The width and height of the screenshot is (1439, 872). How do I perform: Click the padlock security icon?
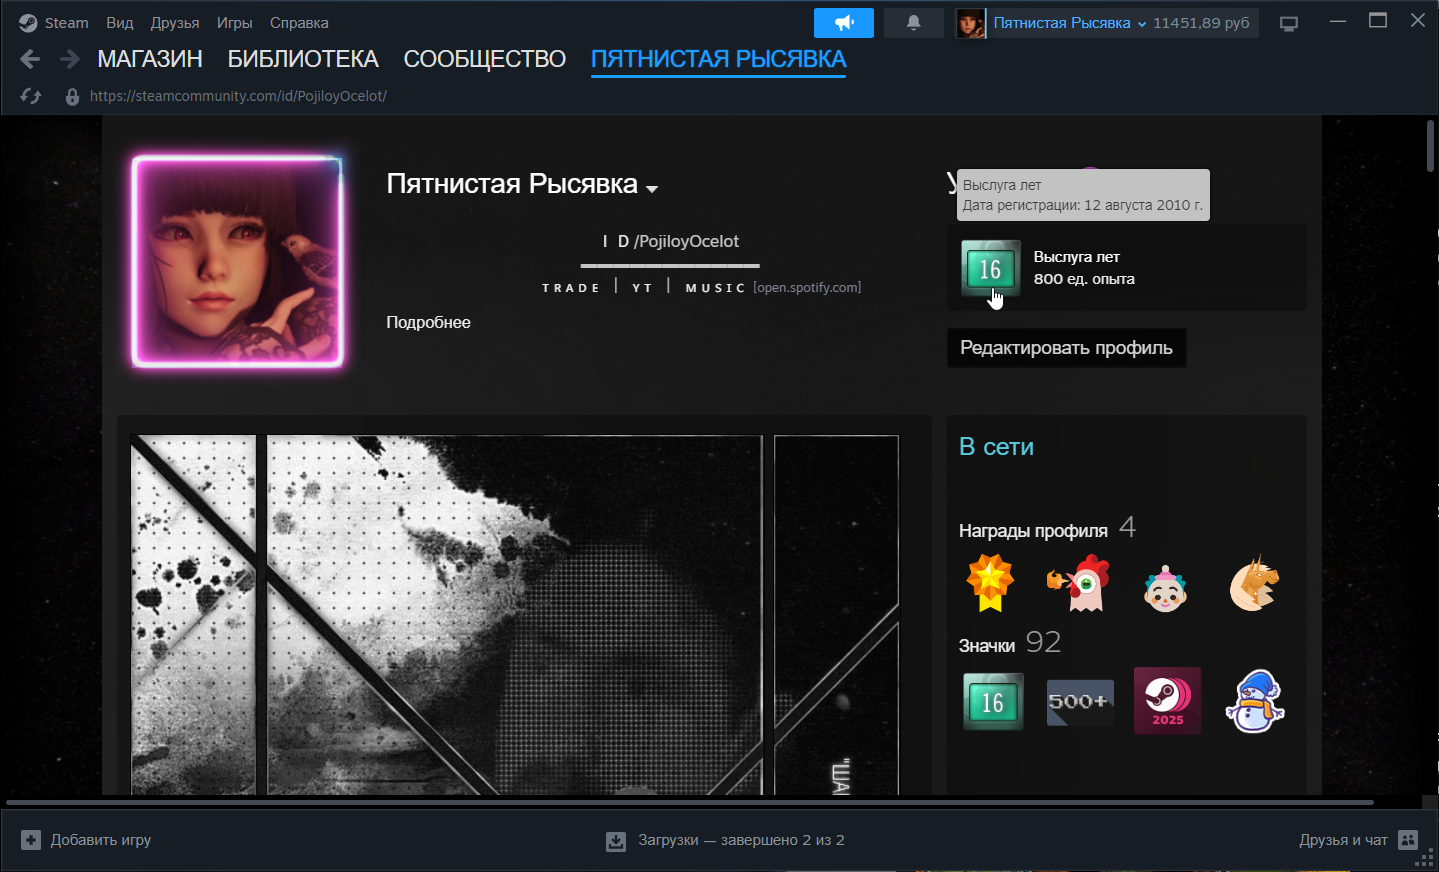point(72,97)
